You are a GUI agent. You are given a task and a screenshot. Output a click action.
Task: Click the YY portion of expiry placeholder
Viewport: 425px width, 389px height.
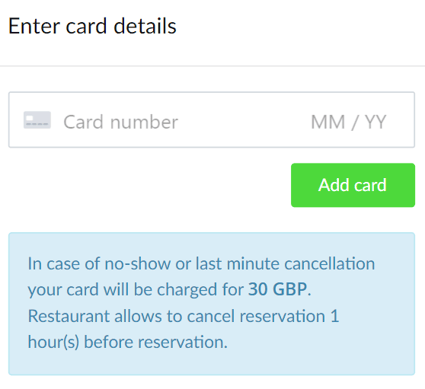pyautogui.click(x=375, y=122)
